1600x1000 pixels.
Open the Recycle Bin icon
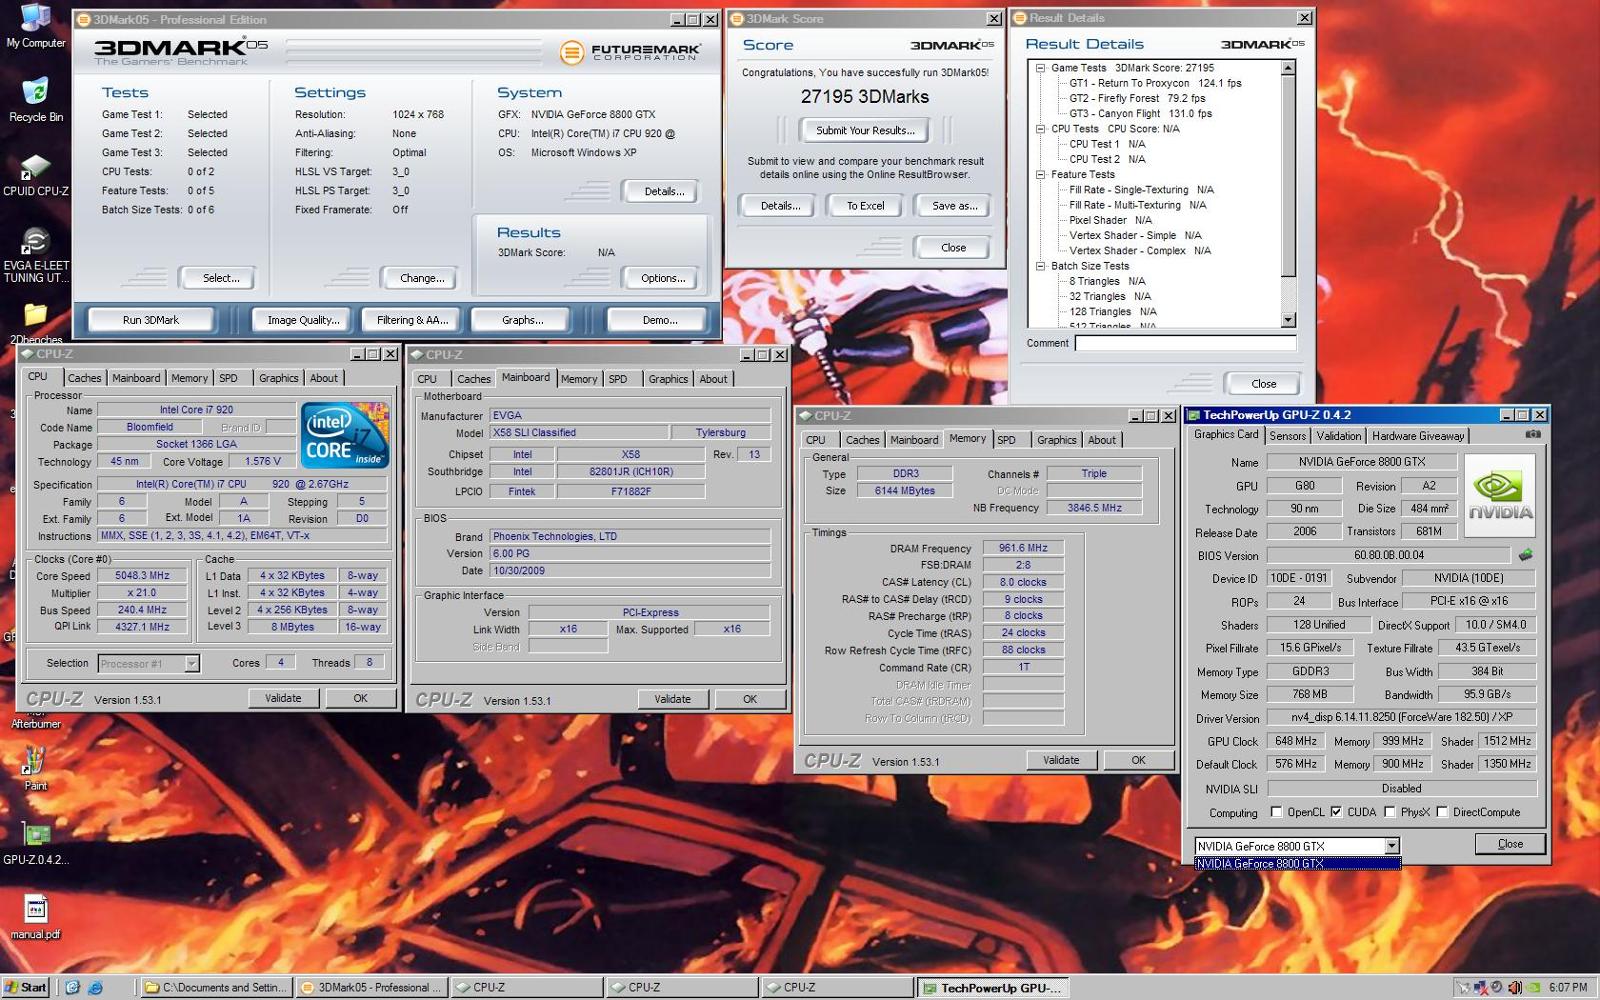pos(36,99)
